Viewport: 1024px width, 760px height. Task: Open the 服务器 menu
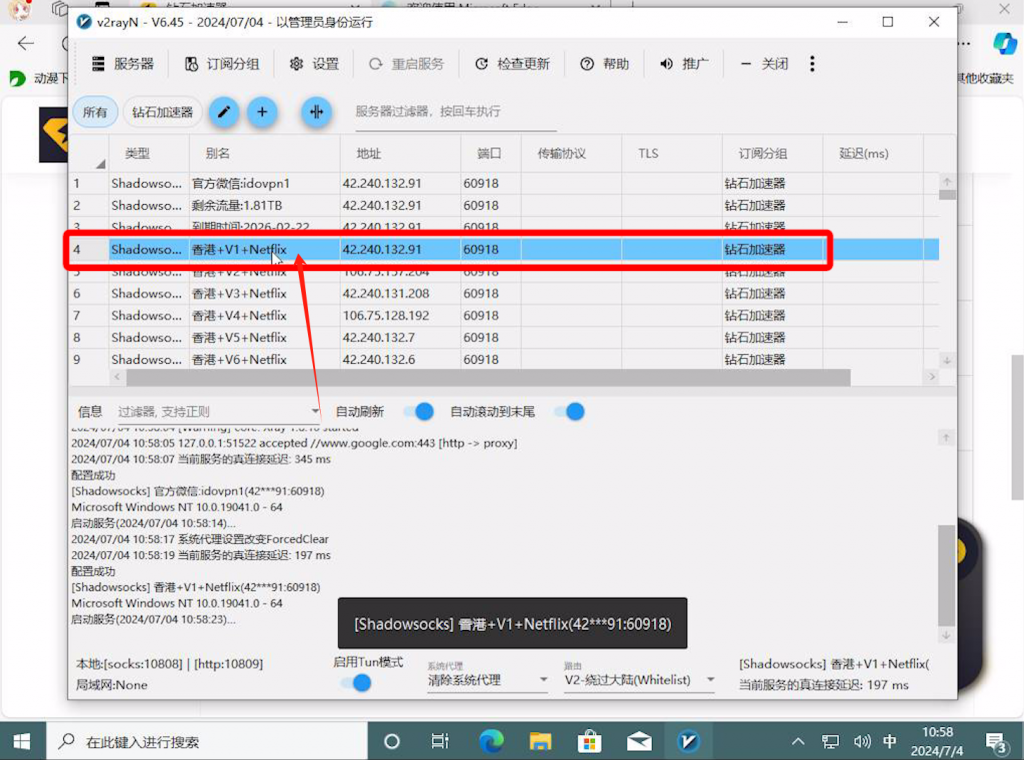pos(123,64)
